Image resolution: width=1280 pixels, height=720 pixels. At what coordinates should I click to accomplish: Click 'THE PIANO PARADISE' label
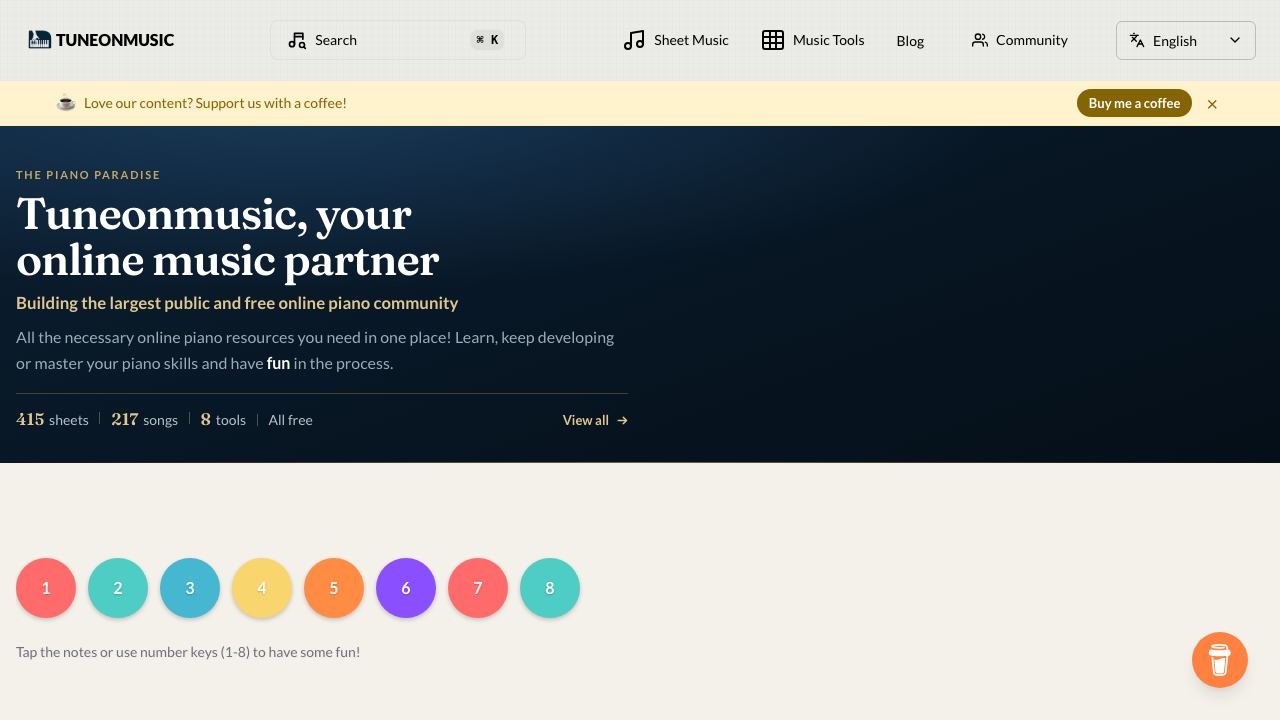point(88,175)
